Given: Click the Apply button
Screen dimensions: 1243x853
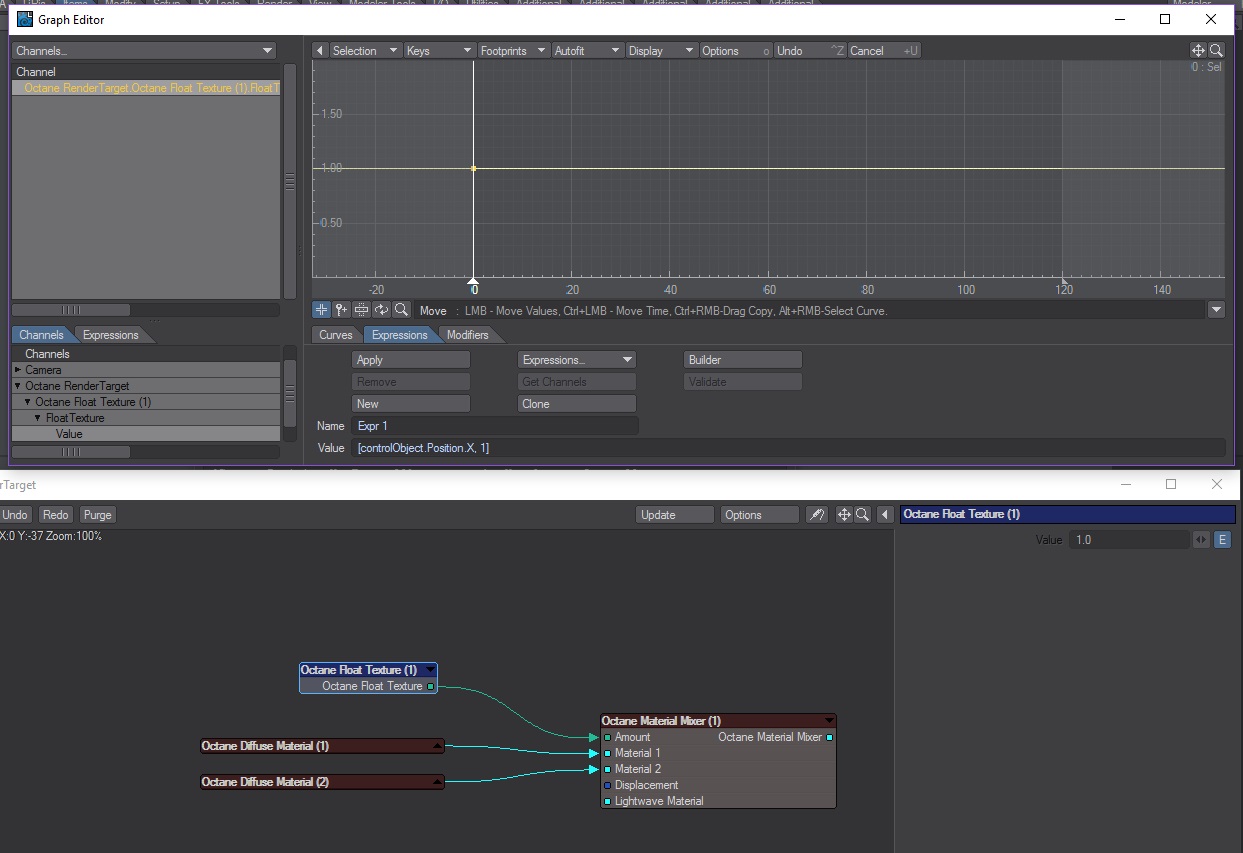Looking at the screenshot, I should [x=411, y=360].
